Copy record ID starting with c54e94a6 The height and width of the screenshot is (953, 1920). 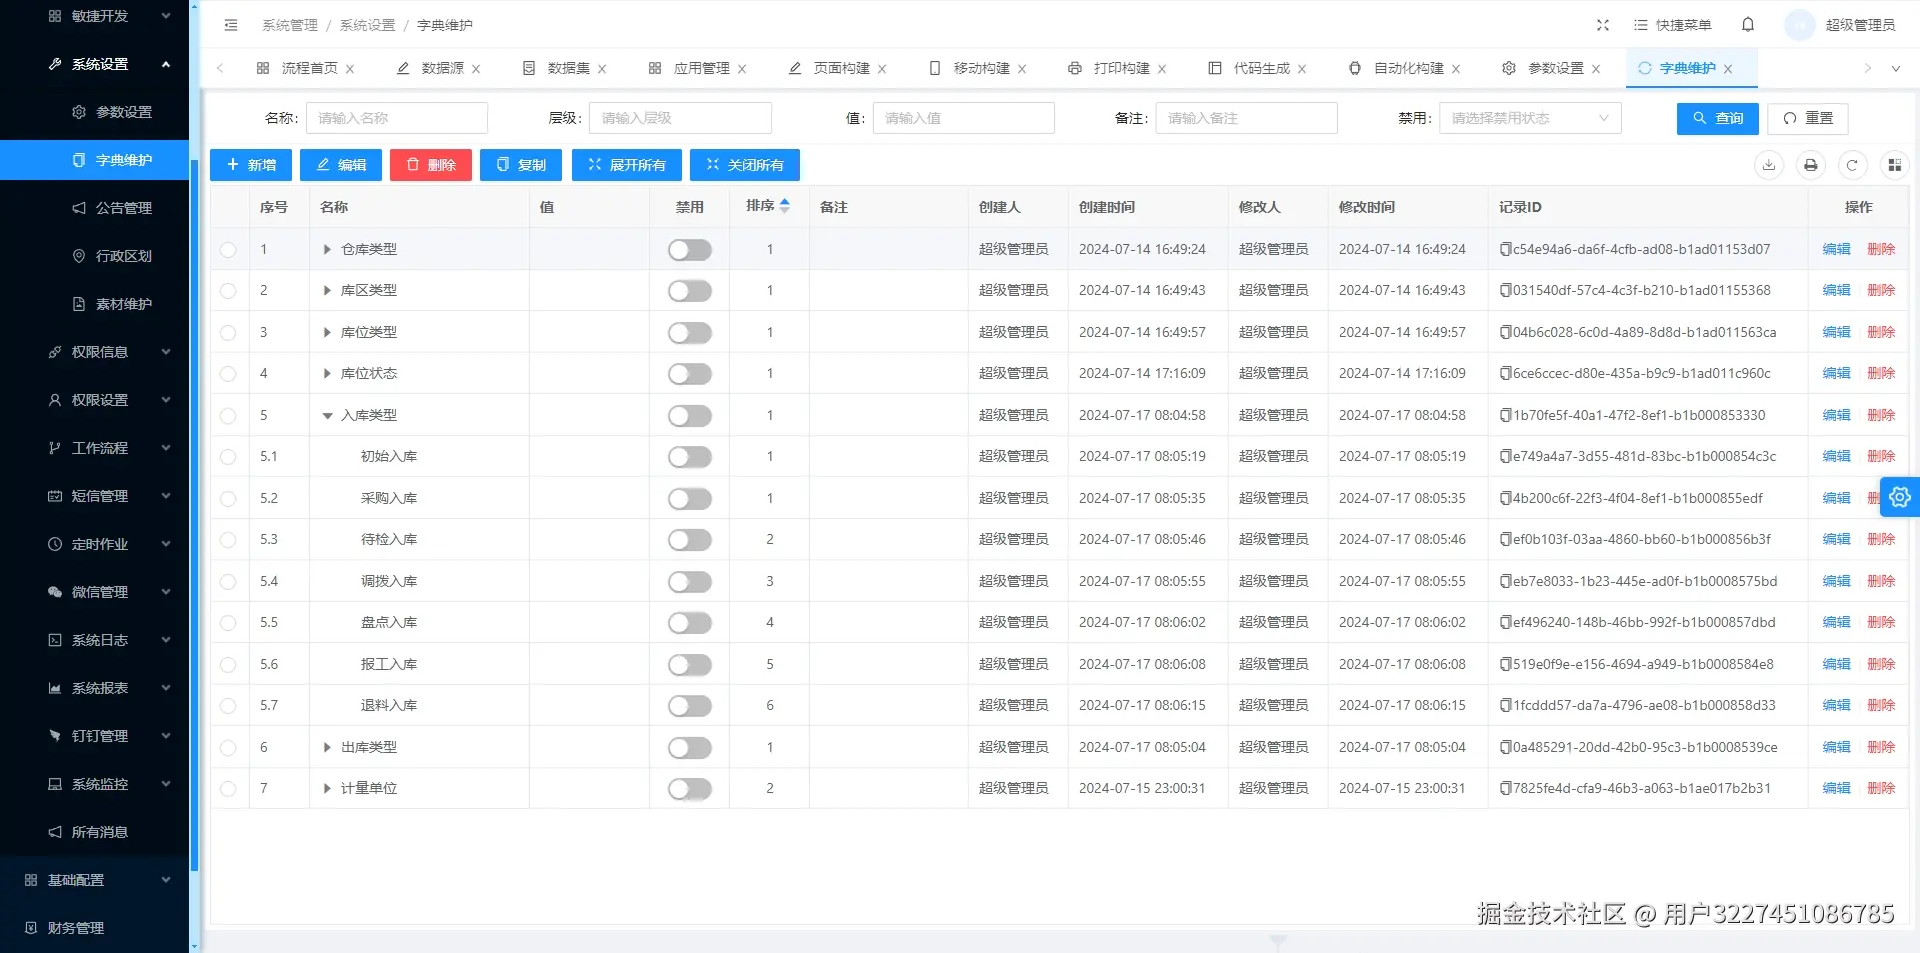(1505, 249)
